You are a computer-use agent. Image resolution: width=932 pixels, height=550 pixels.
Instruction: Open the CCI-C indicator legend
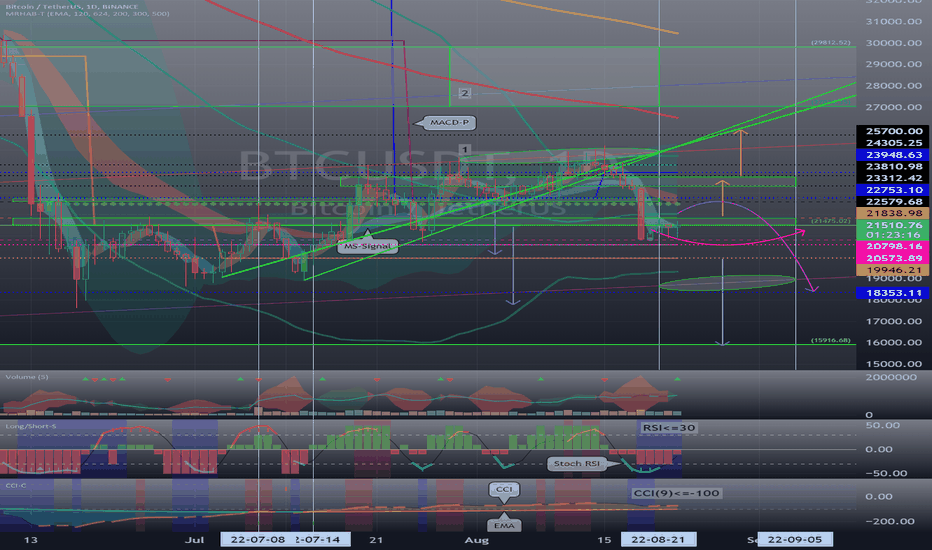(16, 486)
